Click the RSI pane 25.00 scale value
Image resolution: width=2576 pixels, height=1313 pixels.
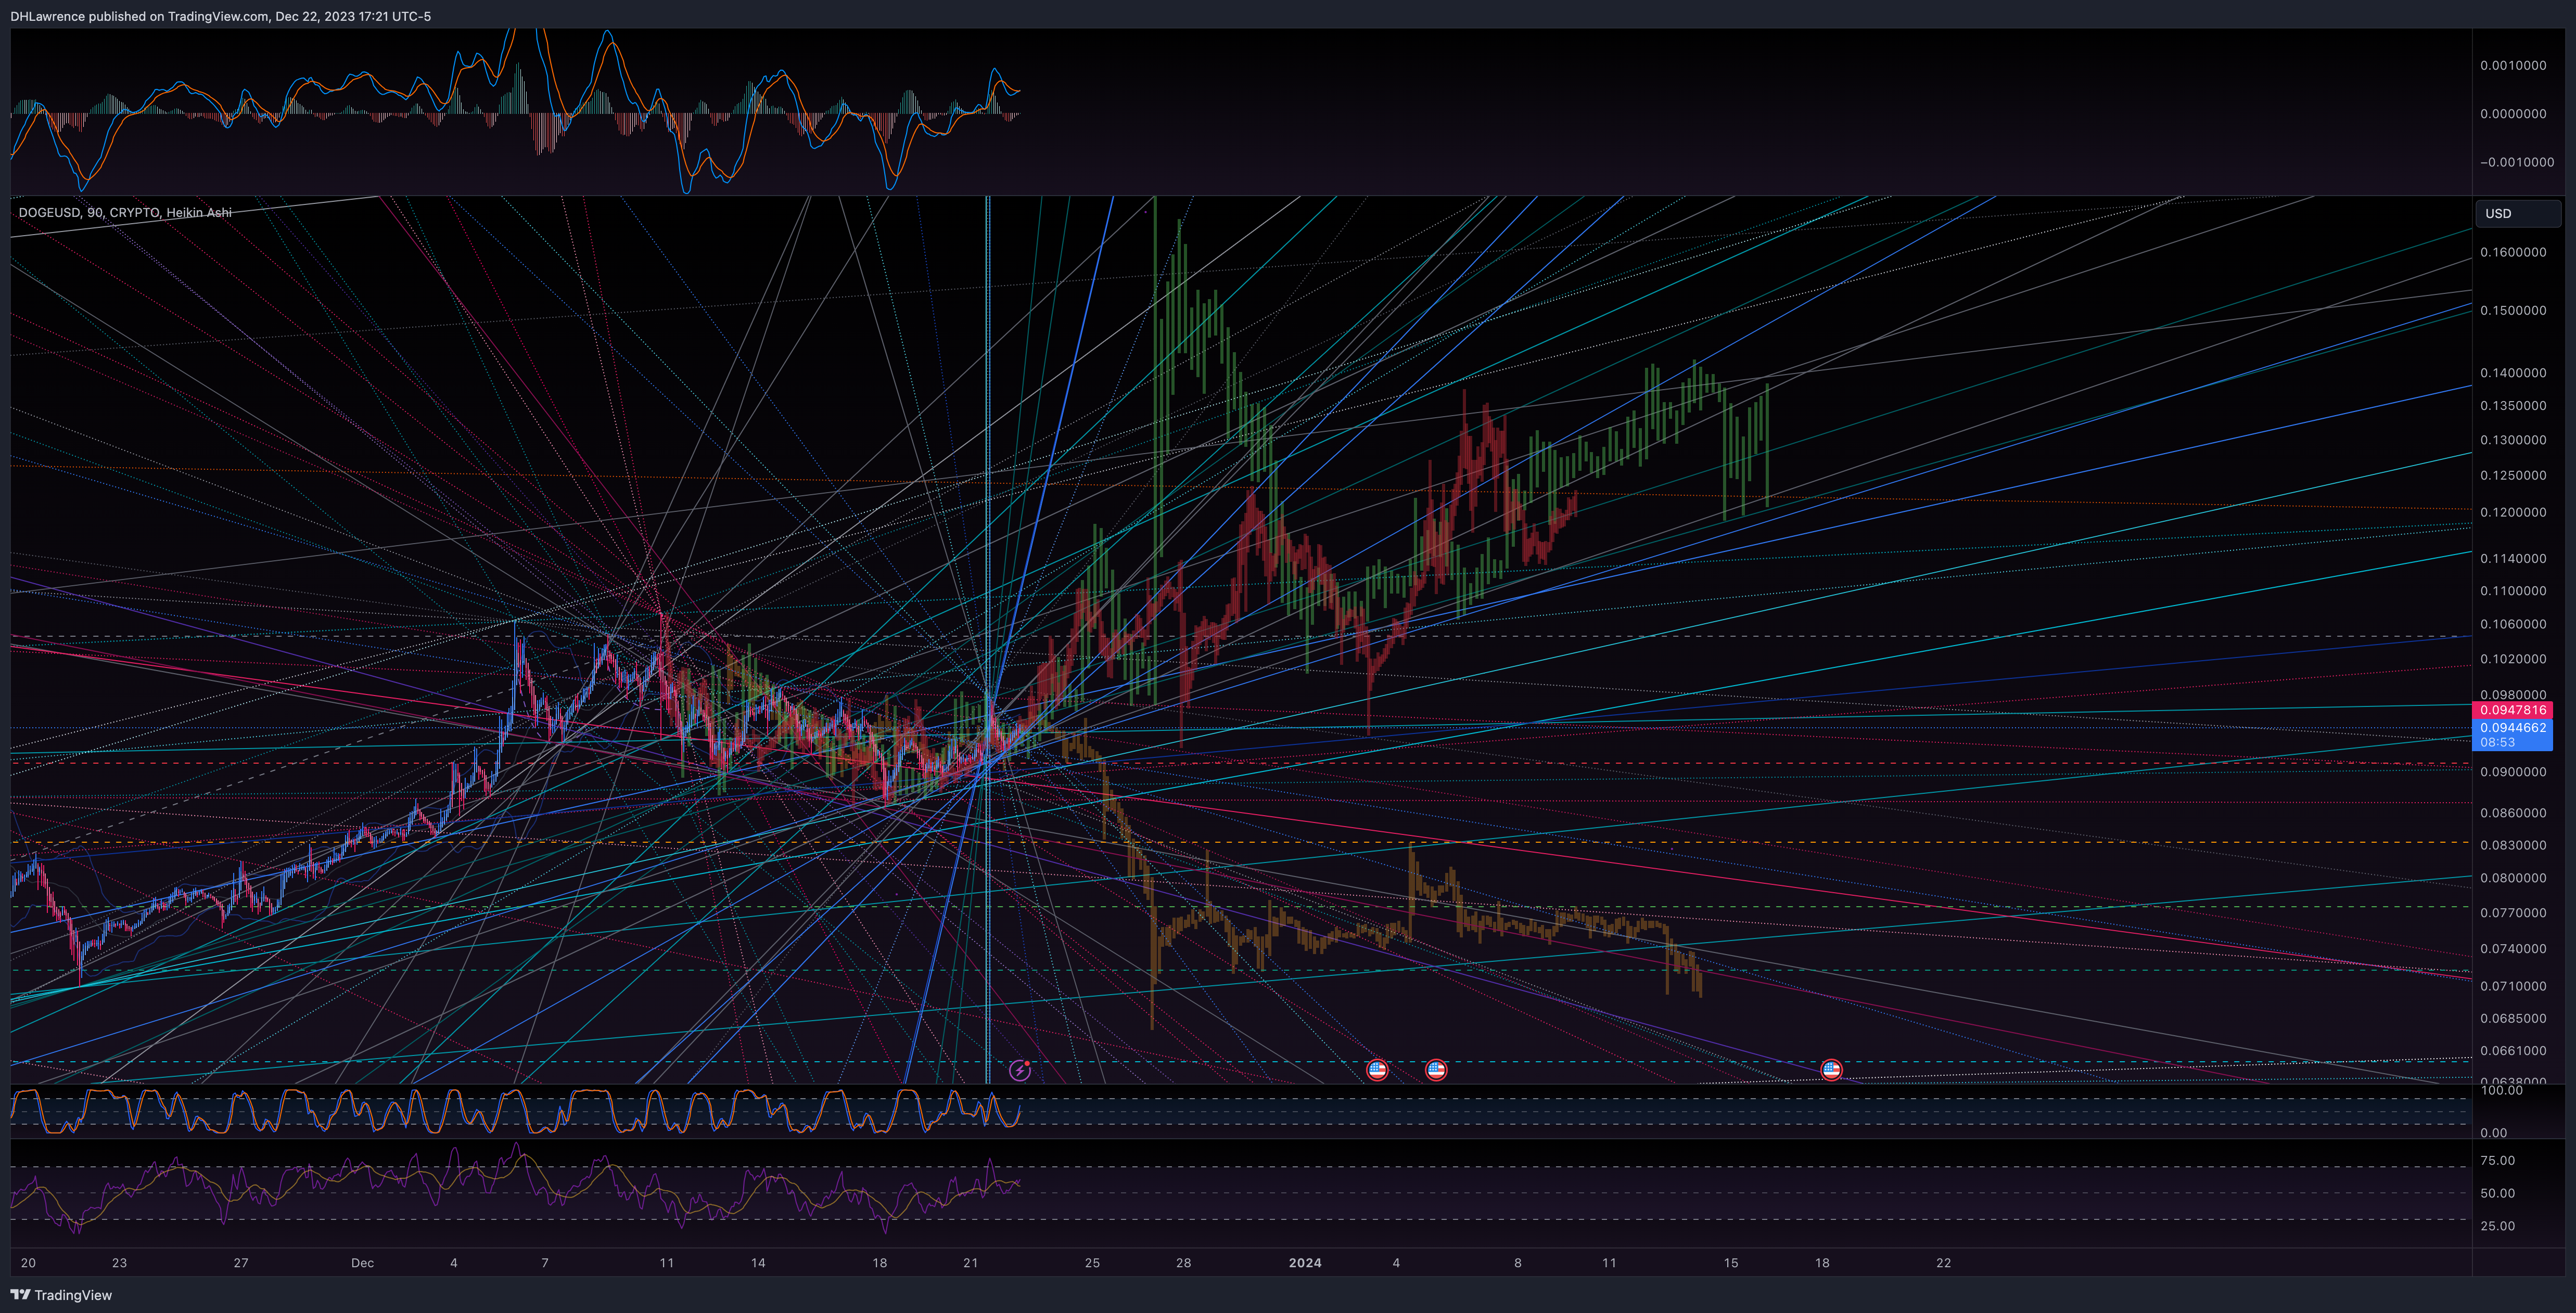[x=2497, y=1225]
